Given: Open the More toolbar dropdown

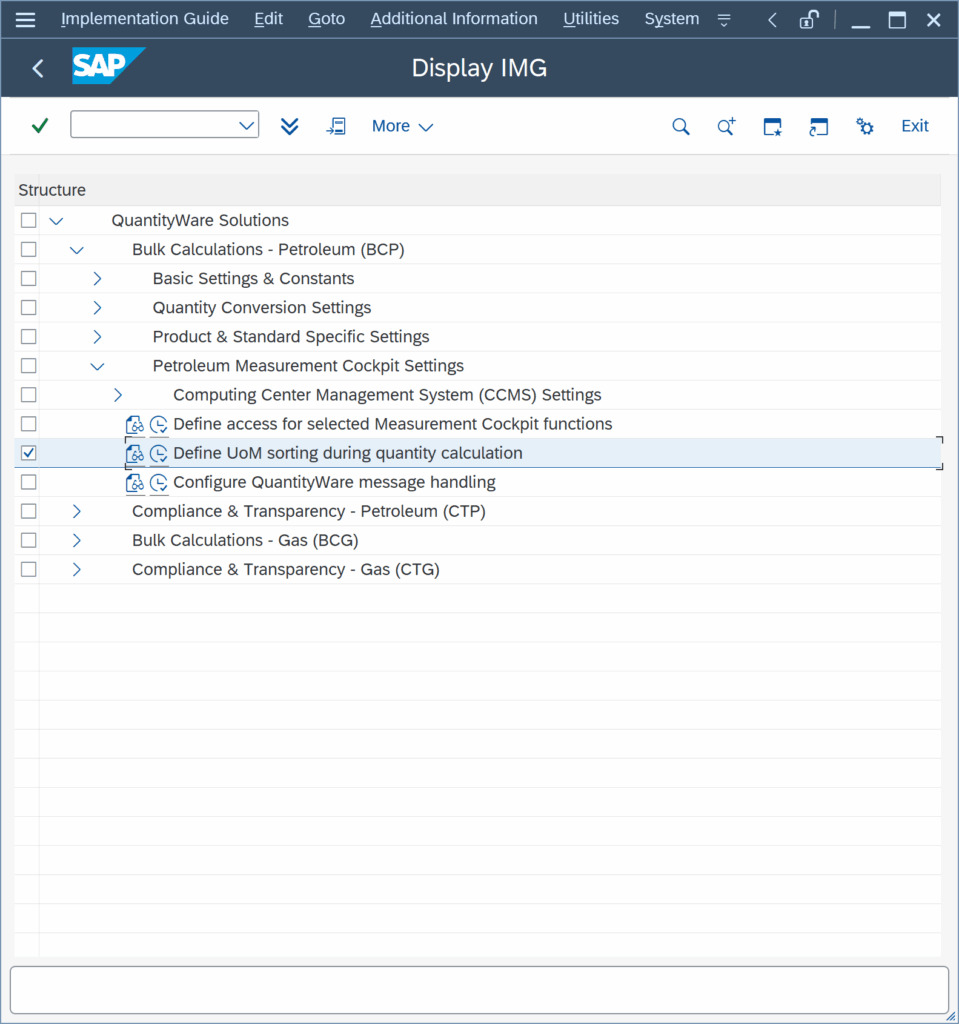Looking at the screenshot, I should point(402,126).
